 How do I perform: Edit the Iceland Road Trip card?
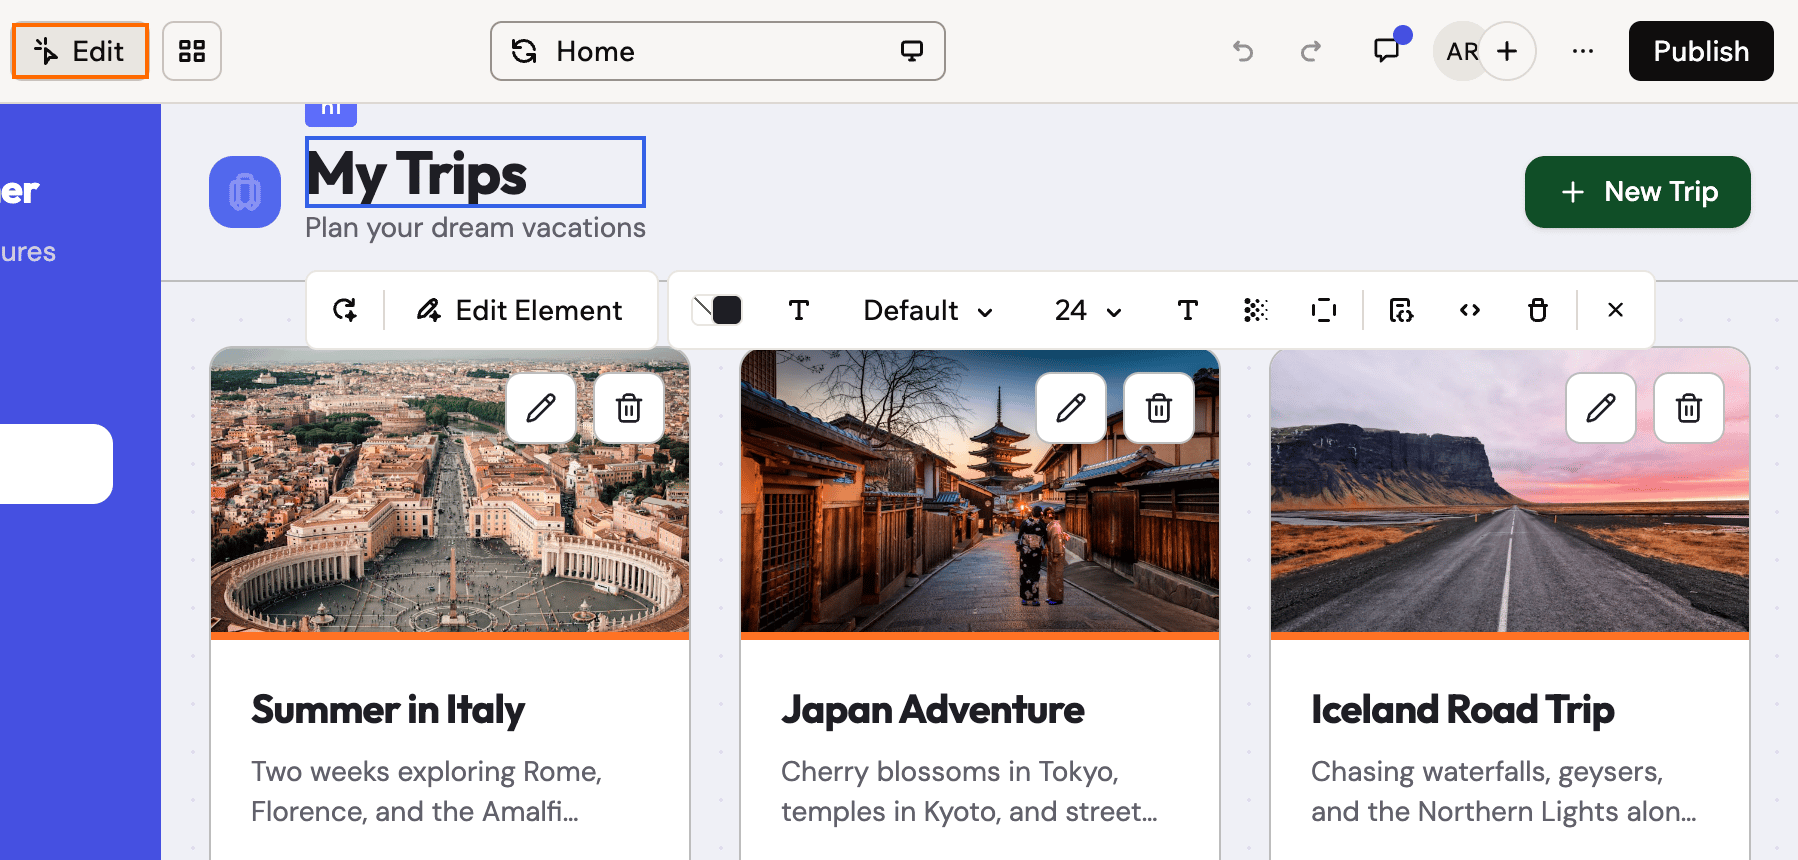point(1601,408)
